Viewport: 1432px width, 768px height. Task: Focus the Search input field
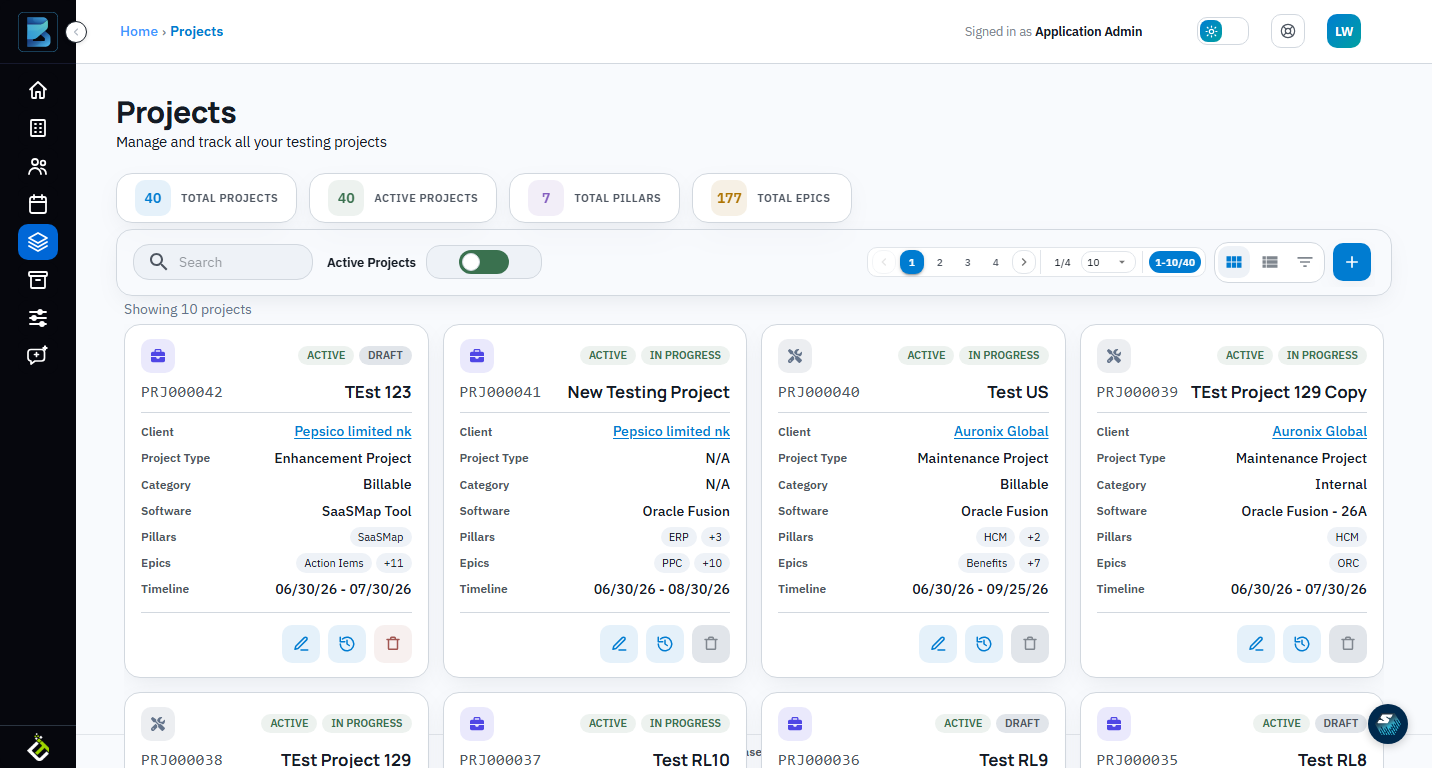click(x=223, y=262)
